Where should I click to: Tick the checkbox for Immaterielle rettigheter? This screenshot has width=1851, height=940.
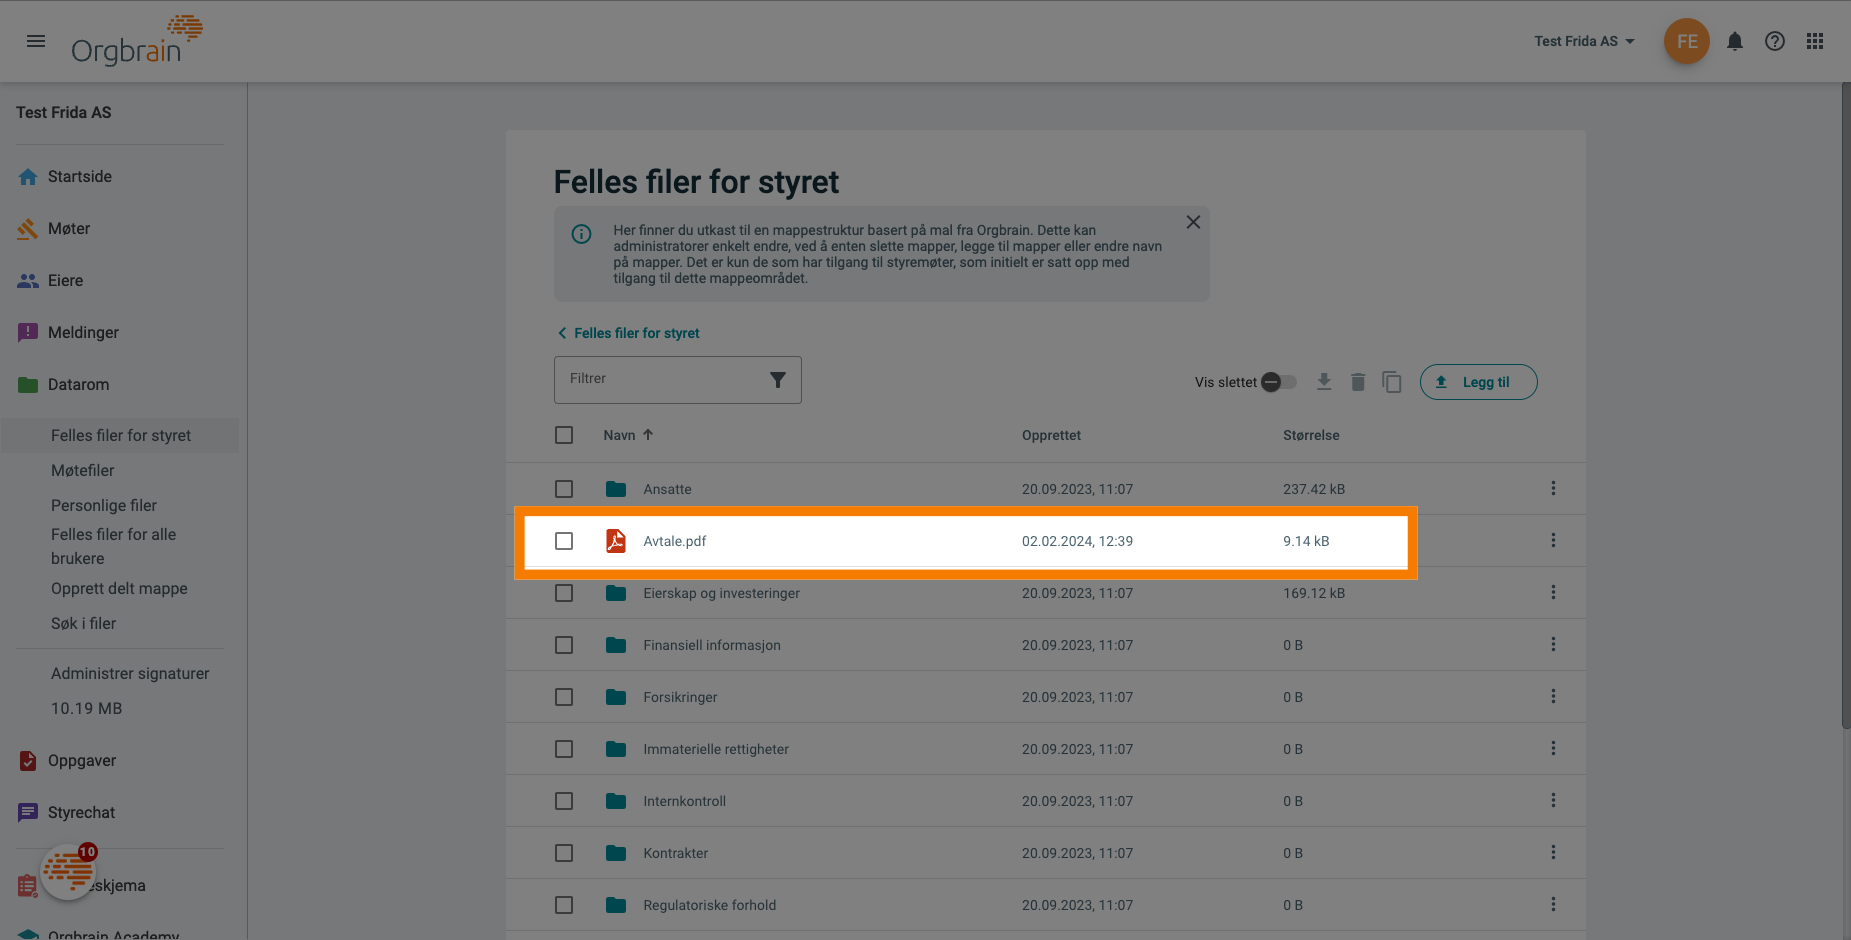pos(564,749)
